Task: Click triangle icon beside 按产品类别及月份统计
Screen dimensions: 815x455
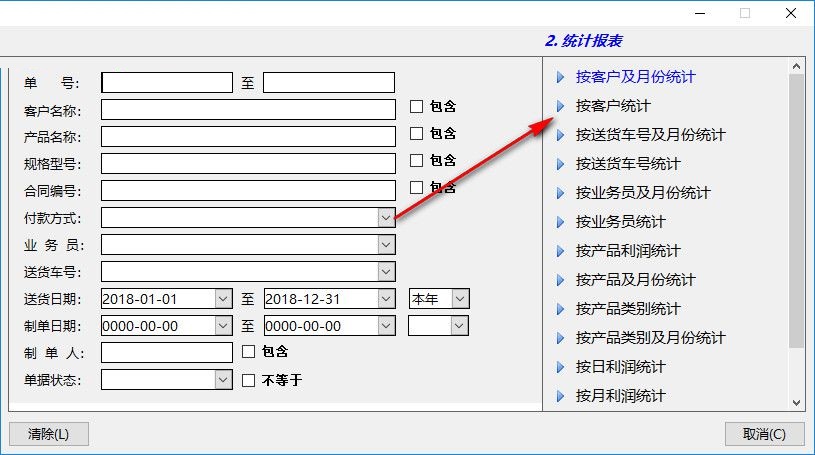Action: 560,339
